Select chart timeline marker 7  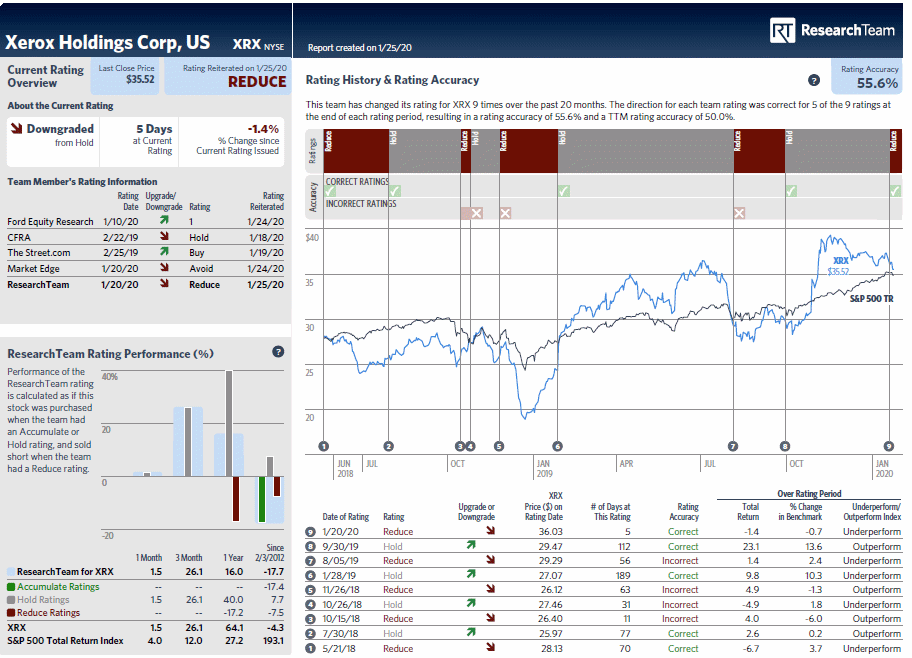pos(733,446)
